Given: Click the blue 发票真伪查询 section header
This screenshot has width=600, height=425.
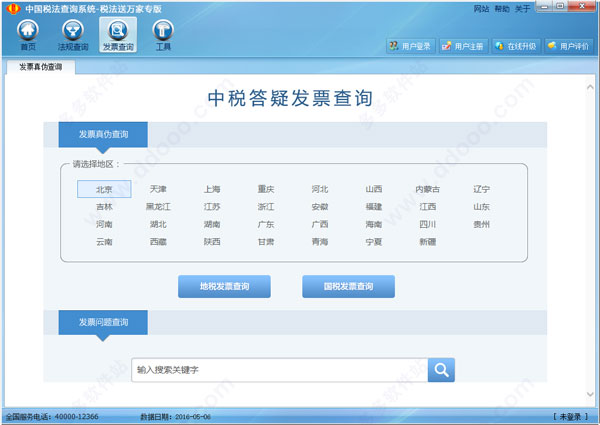Looking at the screenshot, I should (x=103, y=134).
